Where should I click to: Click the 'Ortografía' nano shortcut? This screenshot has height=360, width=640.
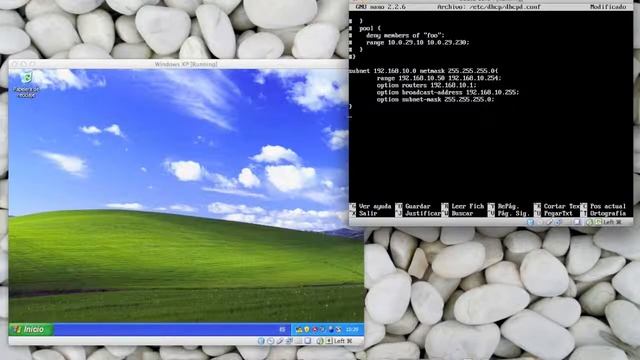(x=608, y=213)
